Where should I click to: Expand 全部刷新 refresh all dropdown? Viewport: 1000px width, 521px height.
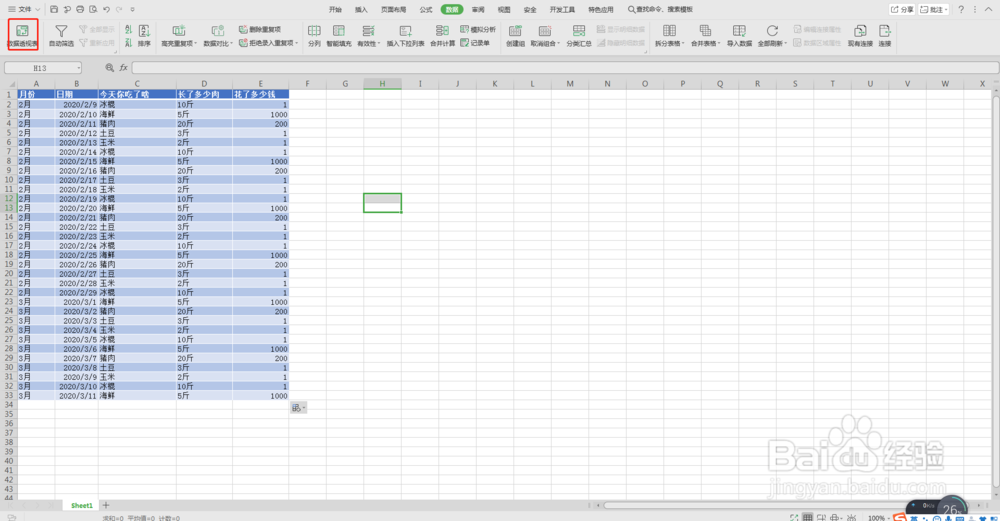click(x=786, y=44)
